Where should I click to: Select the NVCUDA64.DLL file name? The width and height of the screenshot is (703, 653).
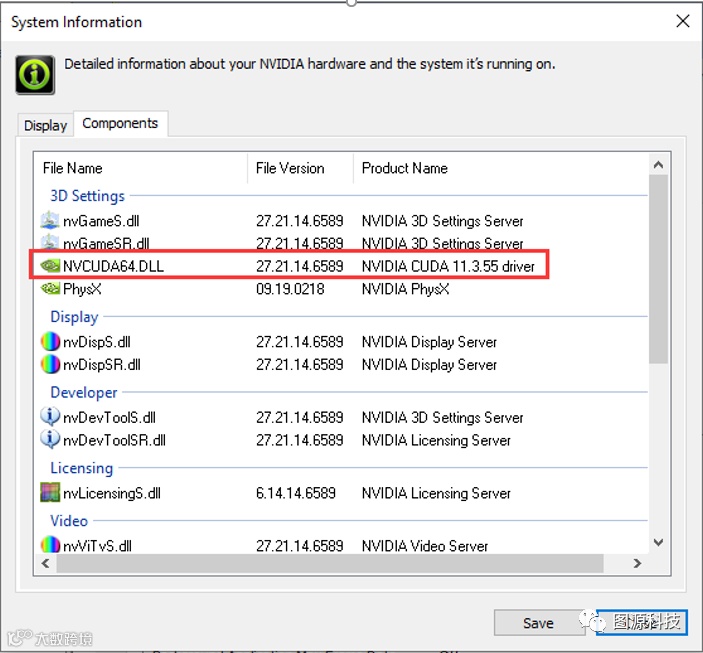coord(113,266)
